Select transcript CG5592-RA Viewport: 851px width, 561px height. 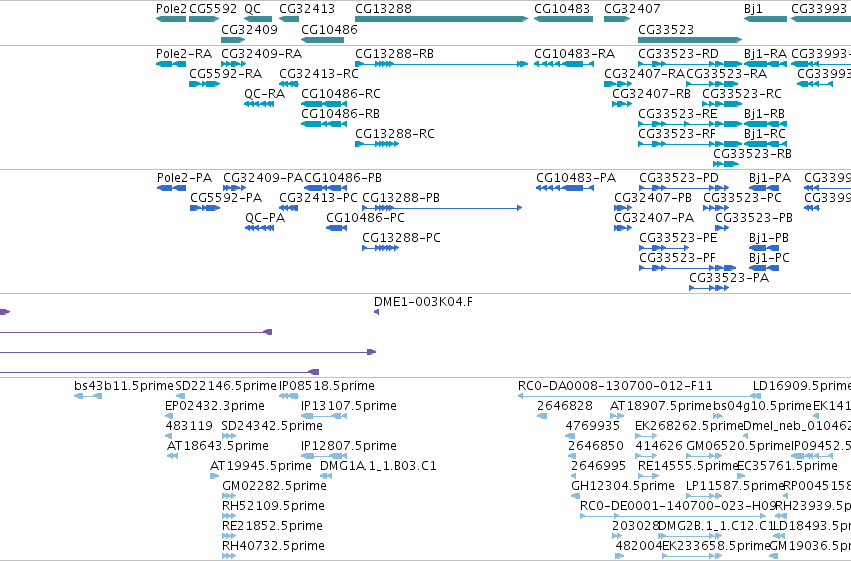(x=205, y=85)
